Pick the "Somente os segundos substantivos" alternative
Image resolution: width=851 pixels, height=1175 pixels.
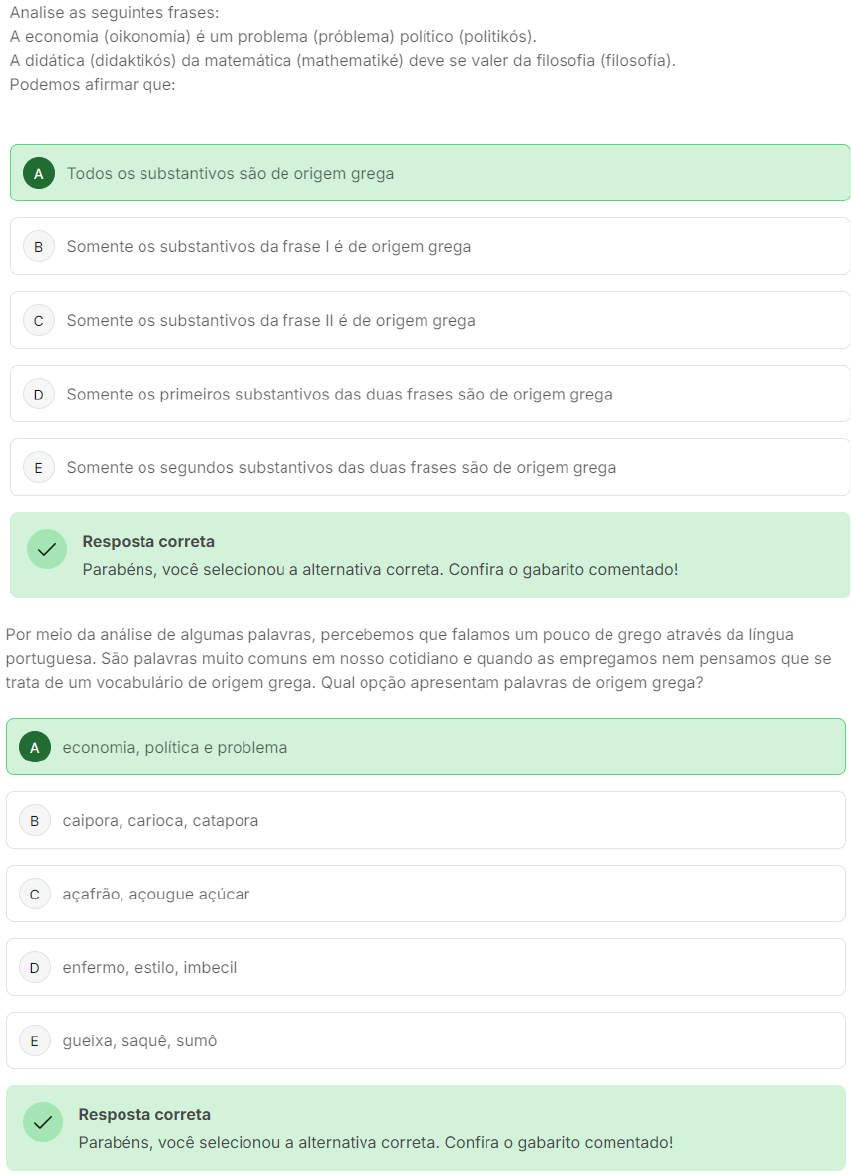(340, 467)
